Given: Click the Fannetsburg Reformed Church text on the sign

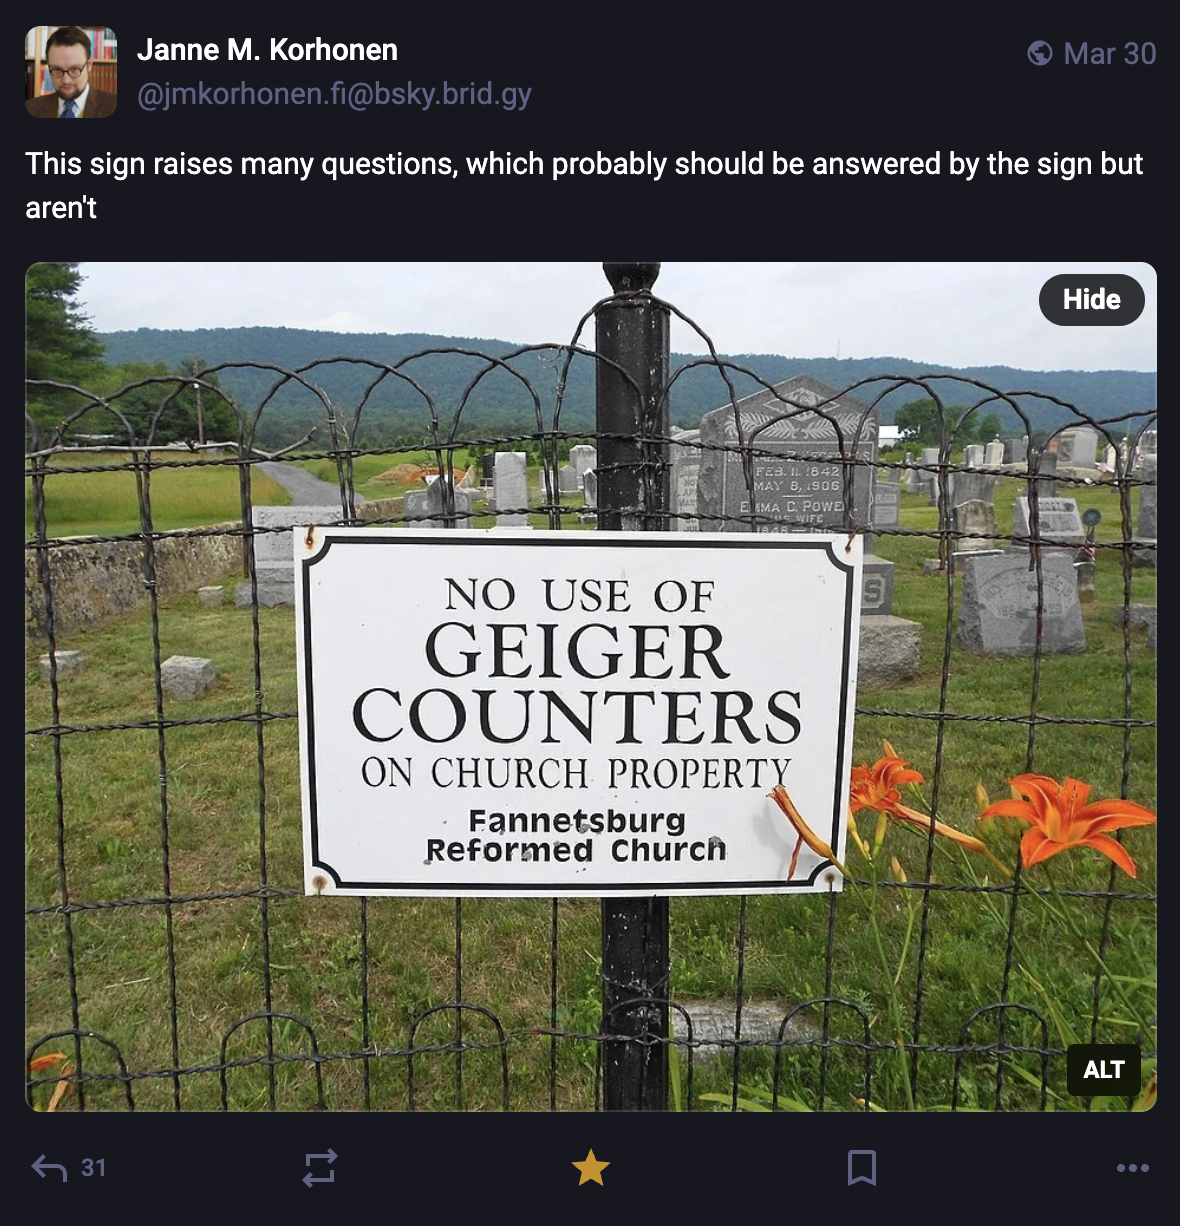Looking at the screenshot, I should pyautogui.click(x=576, y=835).
